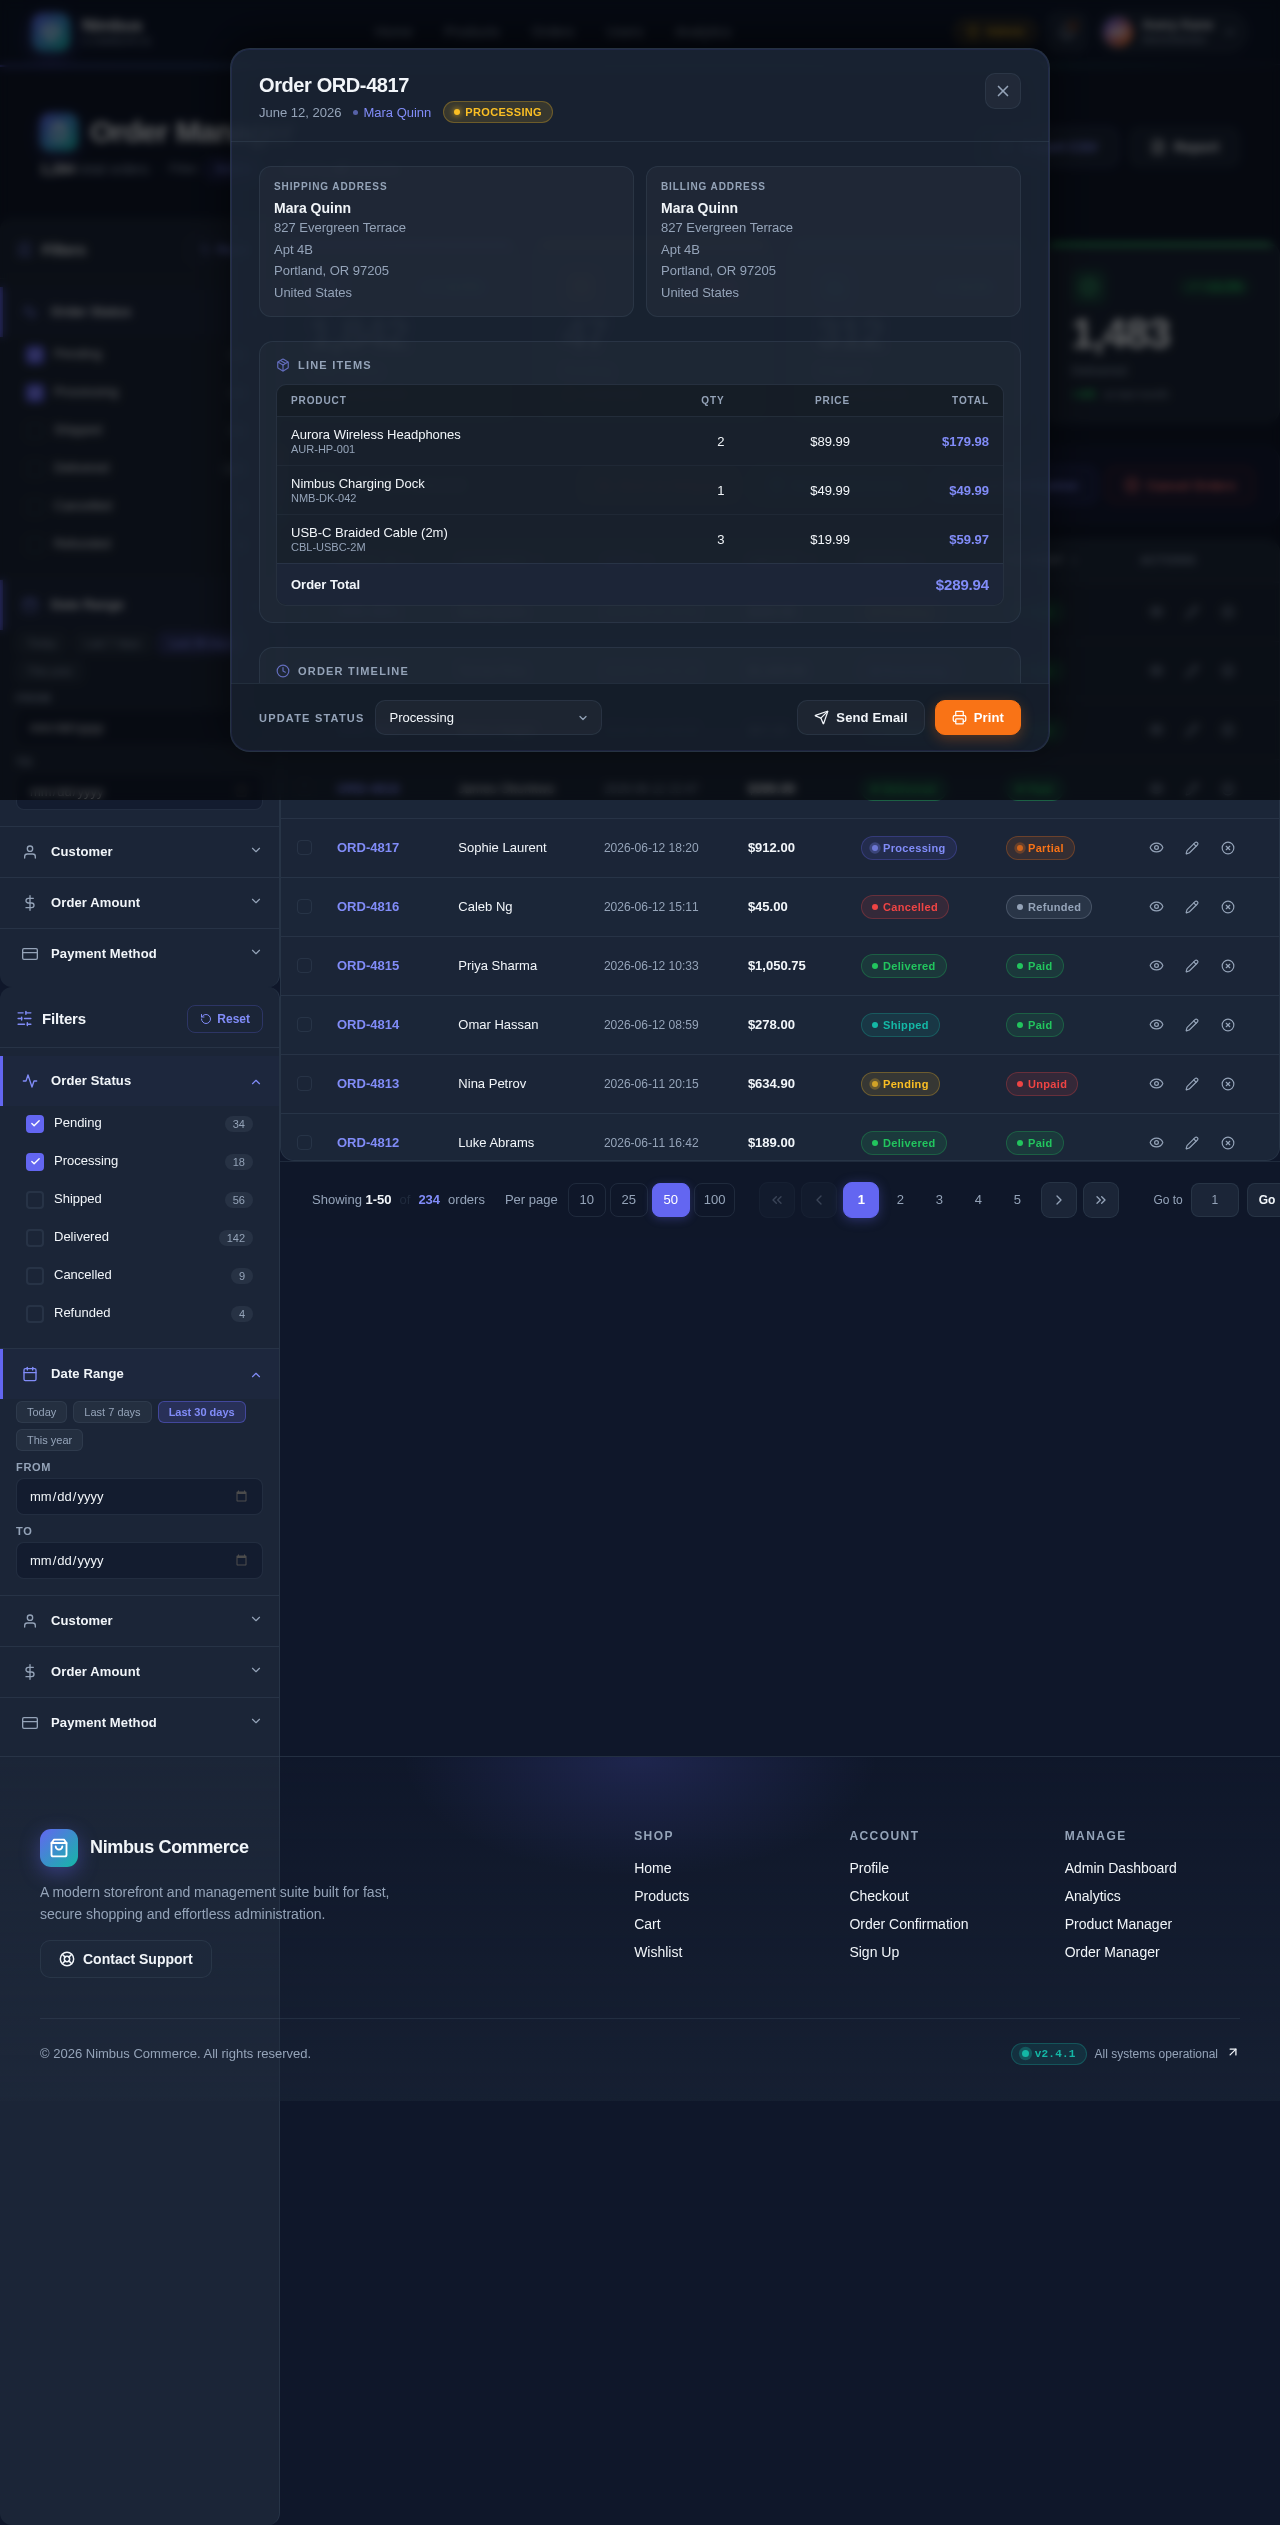Select checkbox for order ORD-4814 row
The height and width of the screenshot is (2525, 1280).
click(305, 1025)
